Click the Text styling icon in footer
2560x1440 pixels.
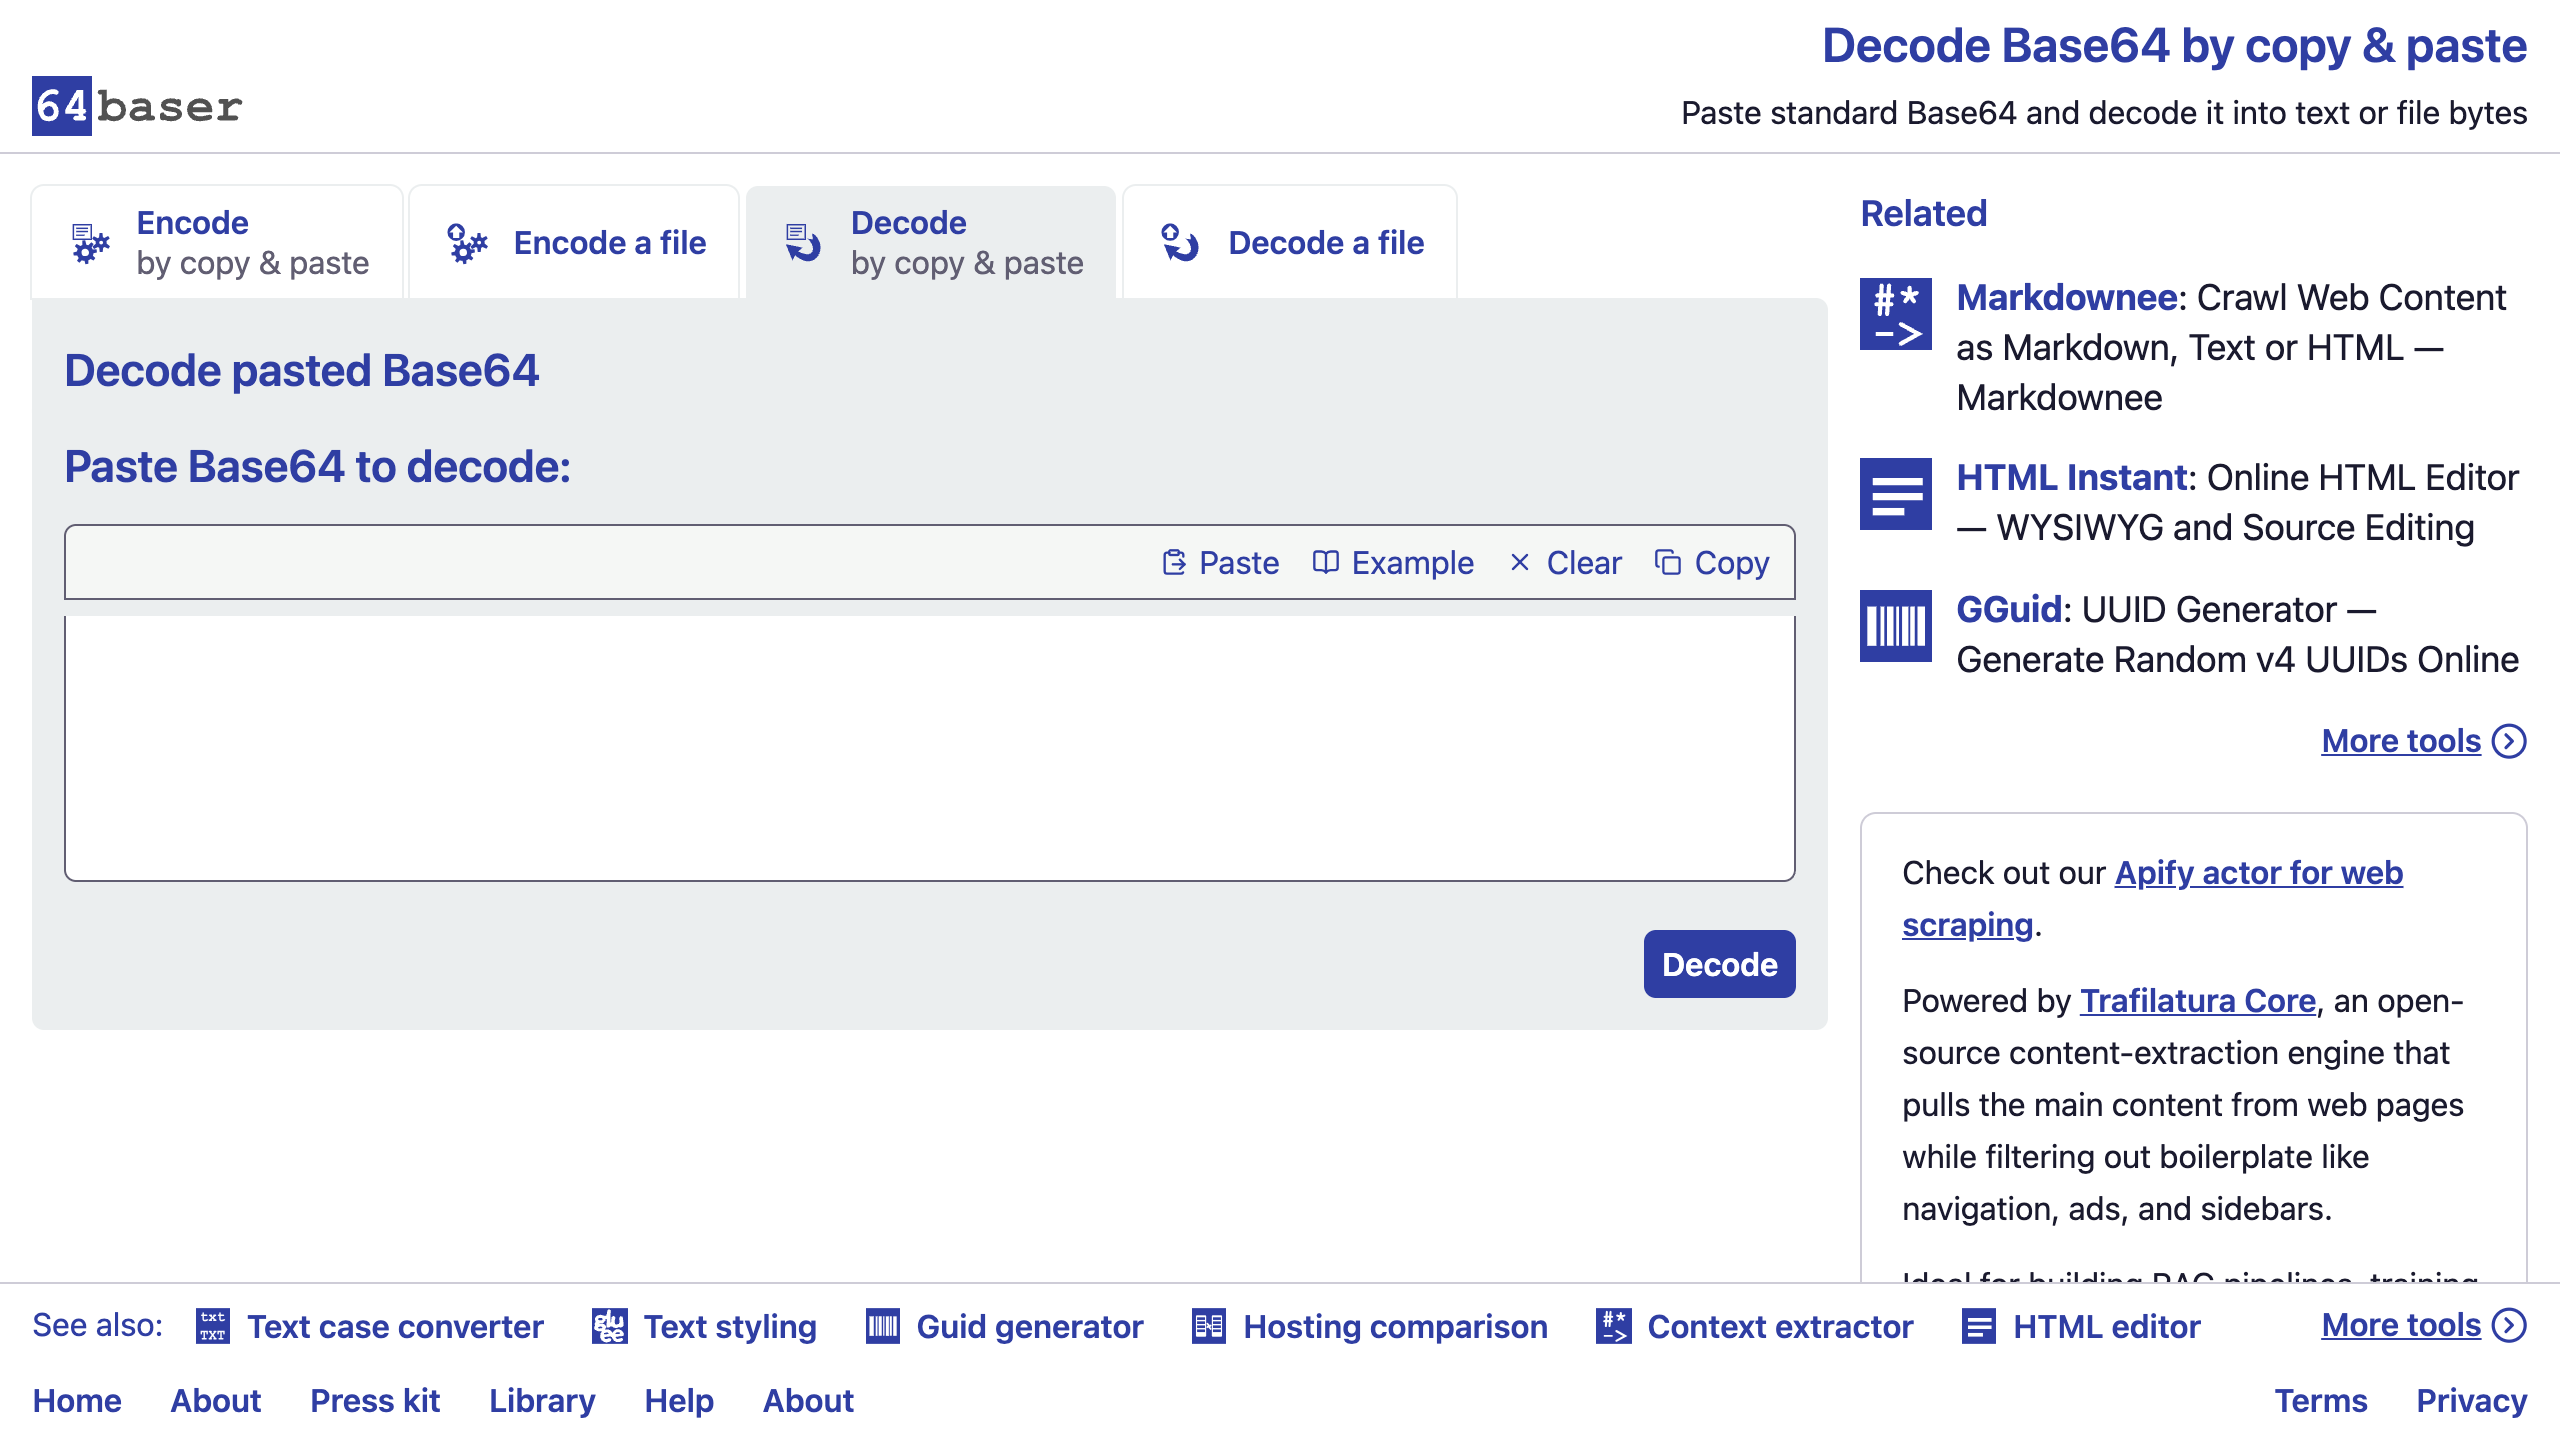(609, 1326)
